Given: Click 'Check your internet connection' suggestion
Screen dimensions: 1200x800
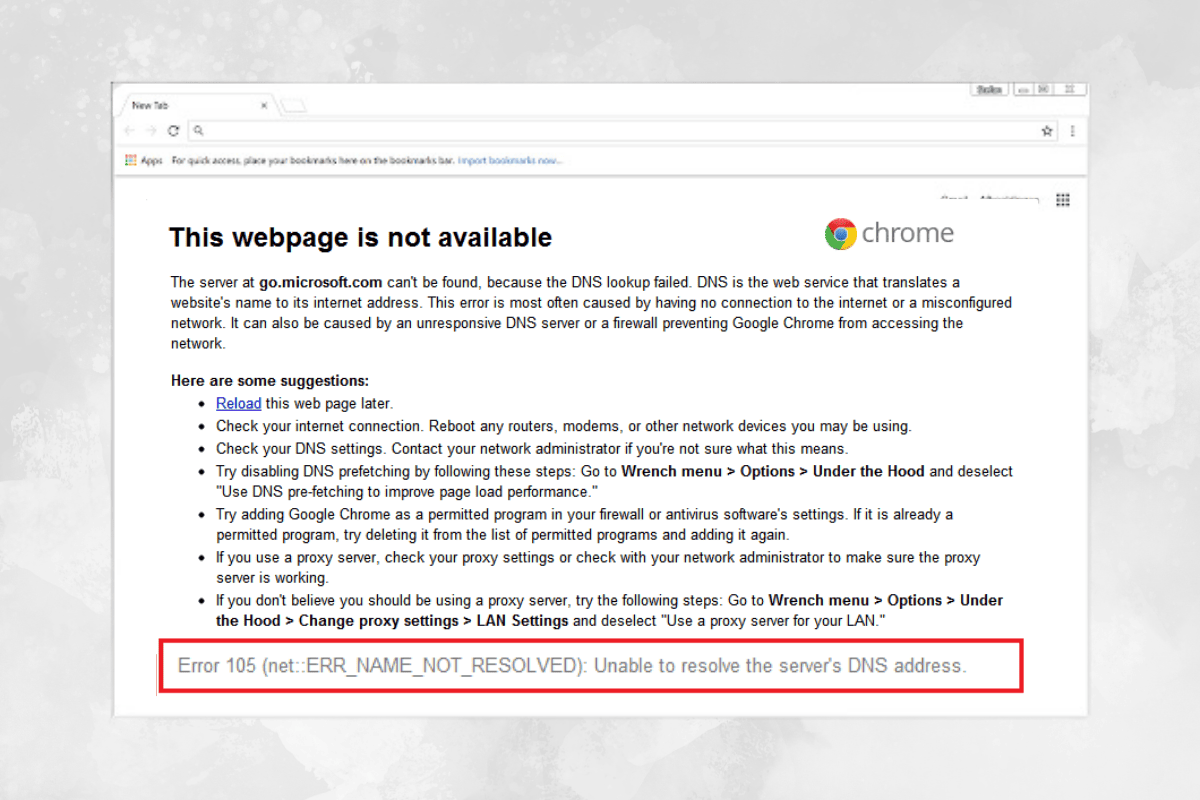Looking at the screenshot, I should tap(564, 427).
